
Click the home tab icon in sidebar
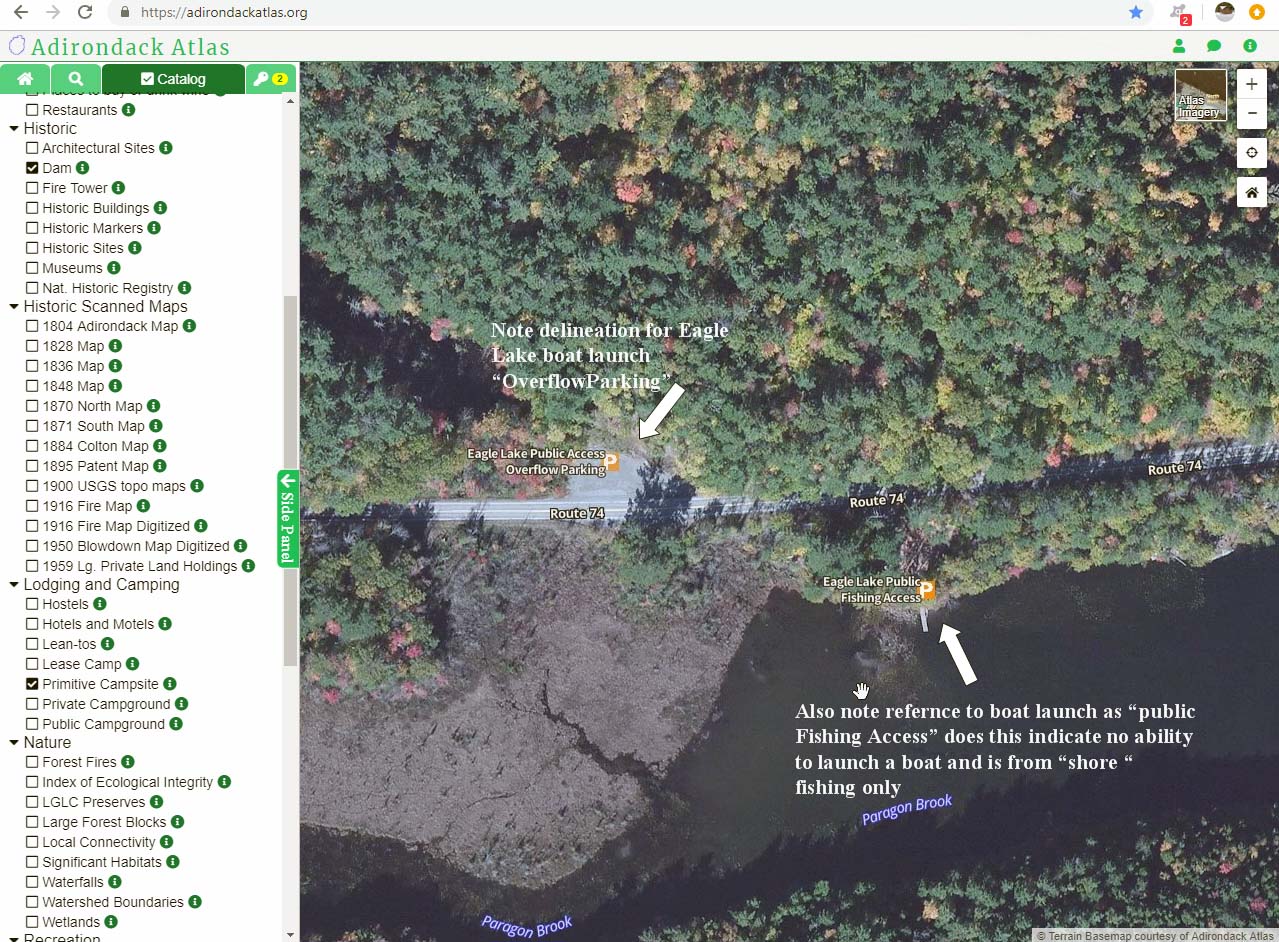tap(25, 79)
